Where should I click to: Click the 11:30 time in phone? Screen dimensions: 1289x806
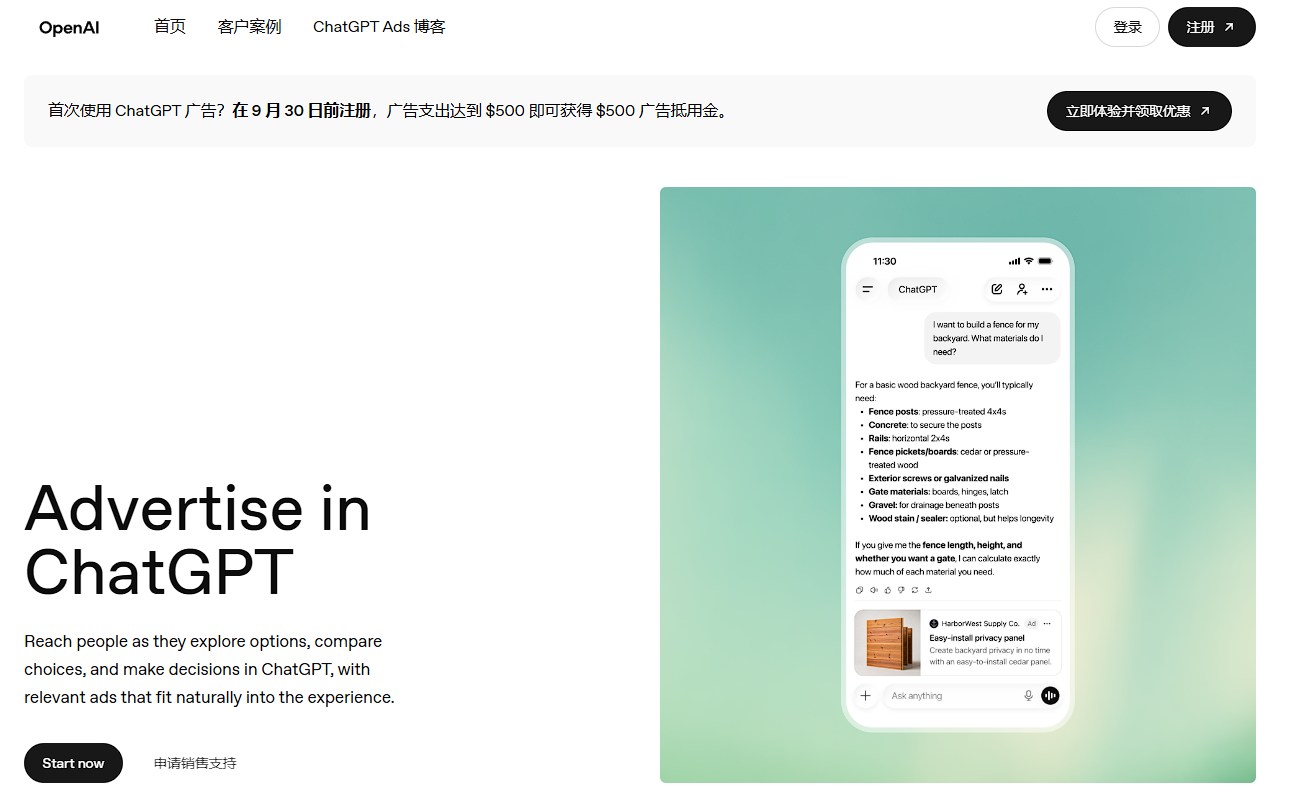click(884, 261)
